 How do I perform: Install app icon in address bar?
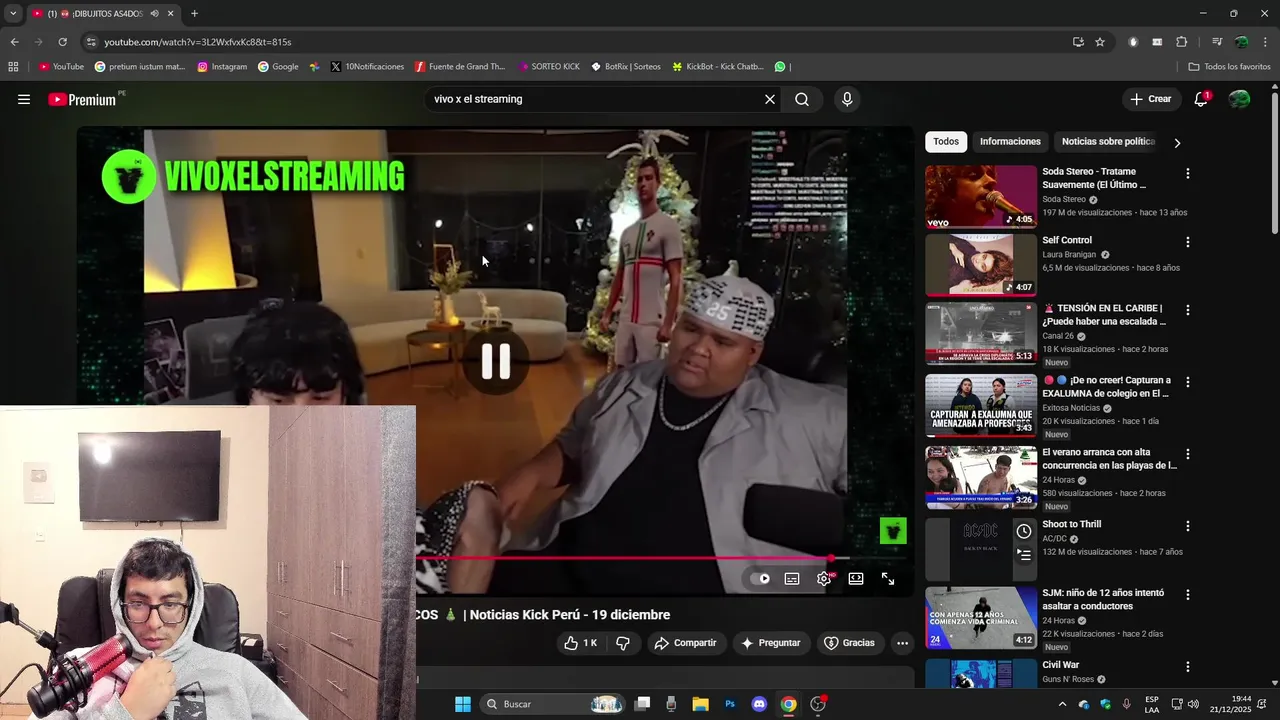[1078, 42]
